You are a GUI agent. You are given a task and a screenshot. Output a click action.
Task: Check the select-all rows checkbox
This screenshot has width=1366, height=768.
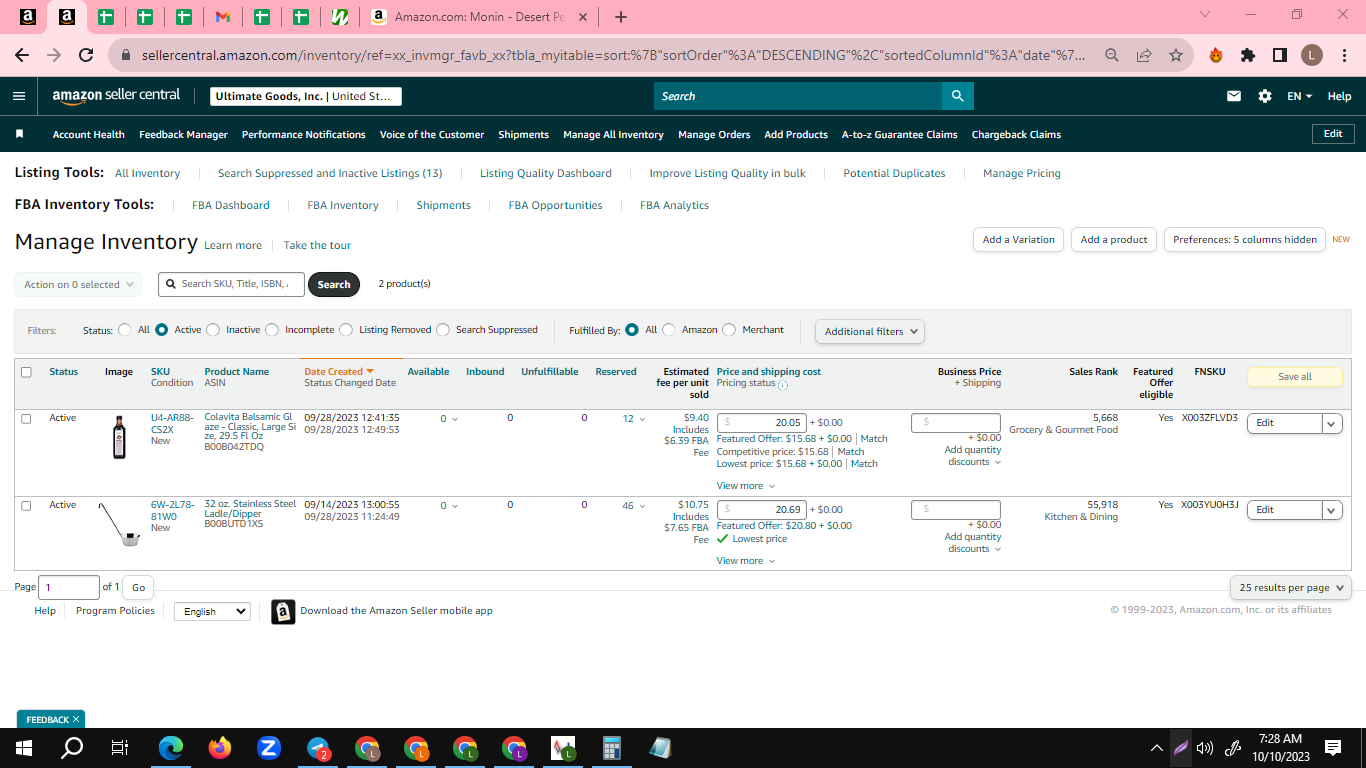click(x=26, y=372)
